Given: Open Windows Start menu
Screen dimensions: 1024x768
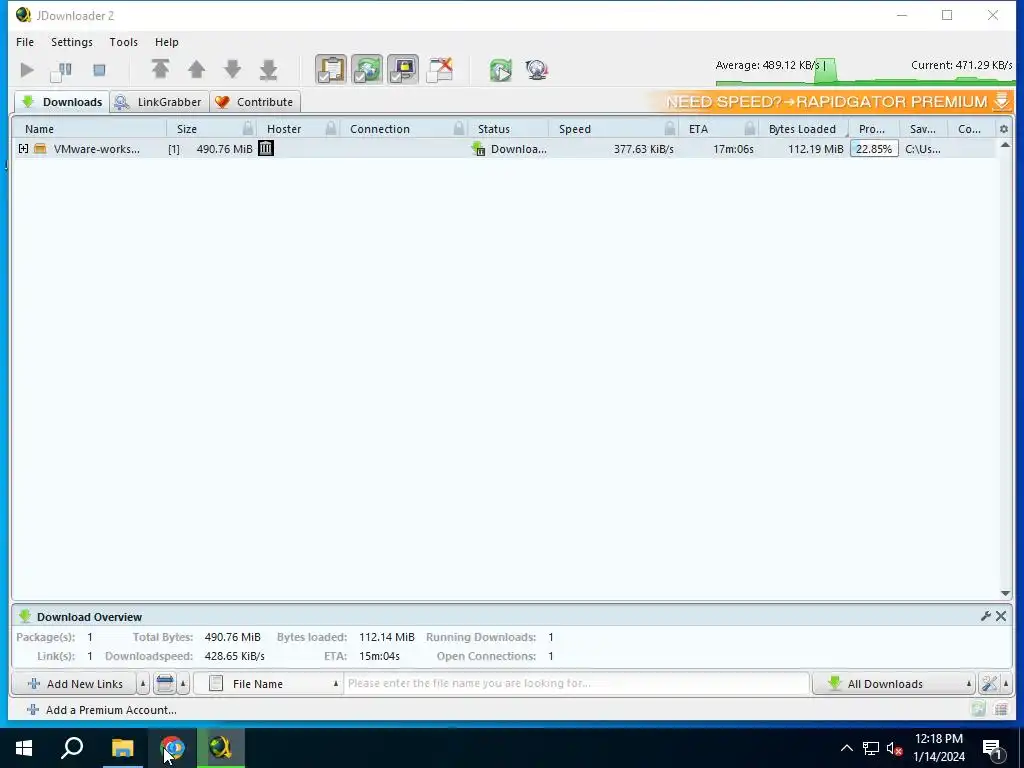Looking at the screenshot, I should point(24,748).
